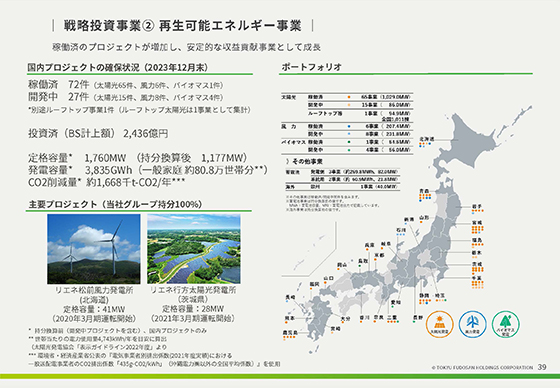Click the CO2削減量 約1,668千t-CO2/年 line
This screenshot has width=560, height=388.
pos(106,182)
